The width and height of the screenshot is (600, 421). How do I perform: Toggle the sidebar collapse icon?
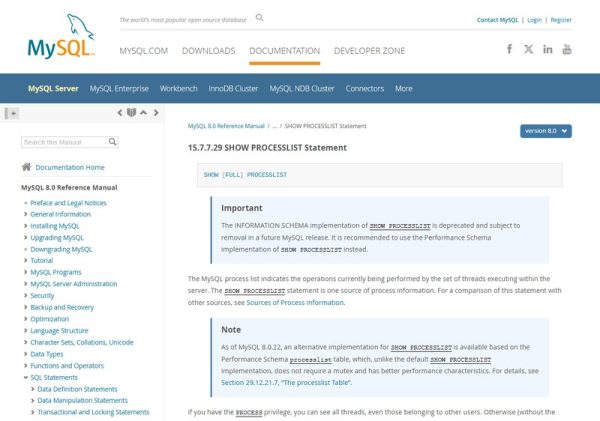point(12,113)
